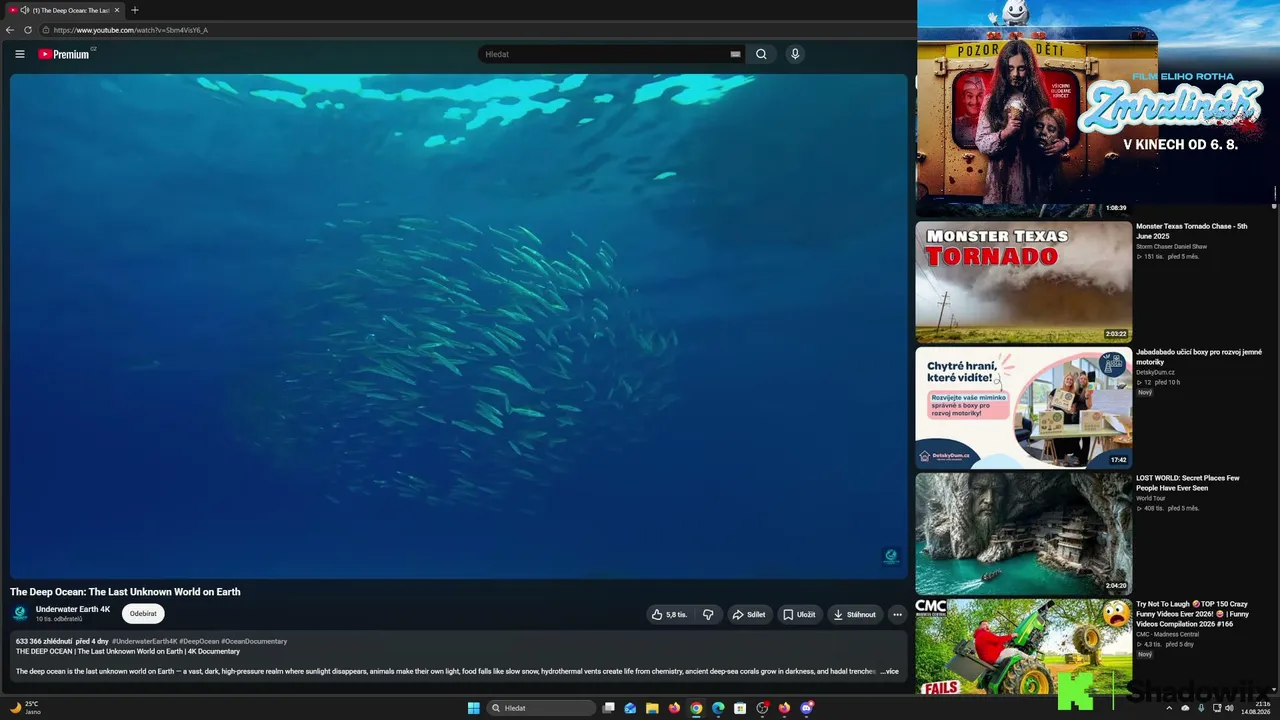
Task: Open Monster Texas Tornado Chase video title
Action: tap(1191, 231)
